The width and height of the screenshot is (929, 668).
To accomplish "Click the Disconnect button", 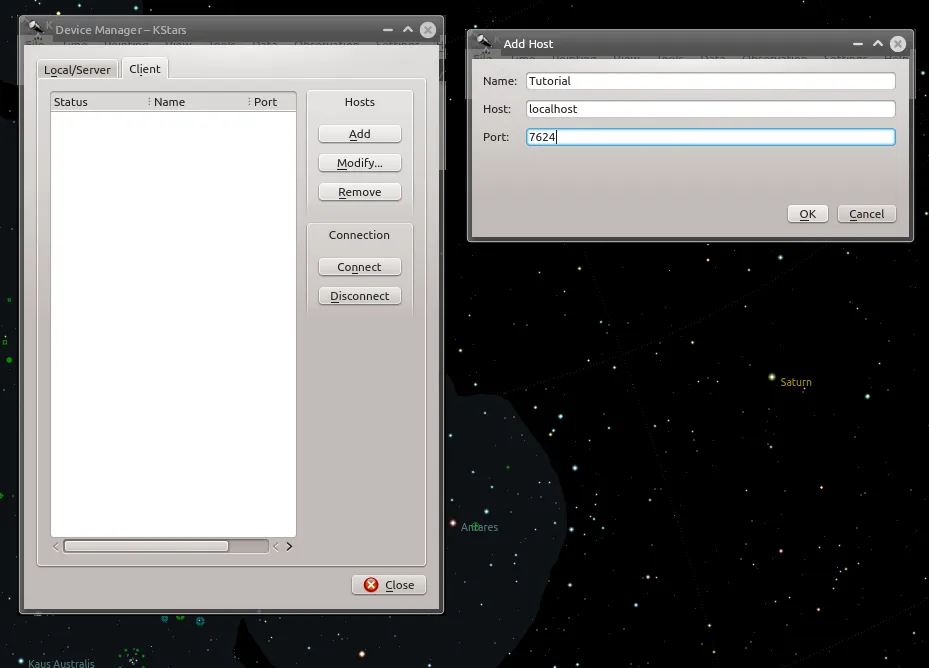I will click(360, 296).
